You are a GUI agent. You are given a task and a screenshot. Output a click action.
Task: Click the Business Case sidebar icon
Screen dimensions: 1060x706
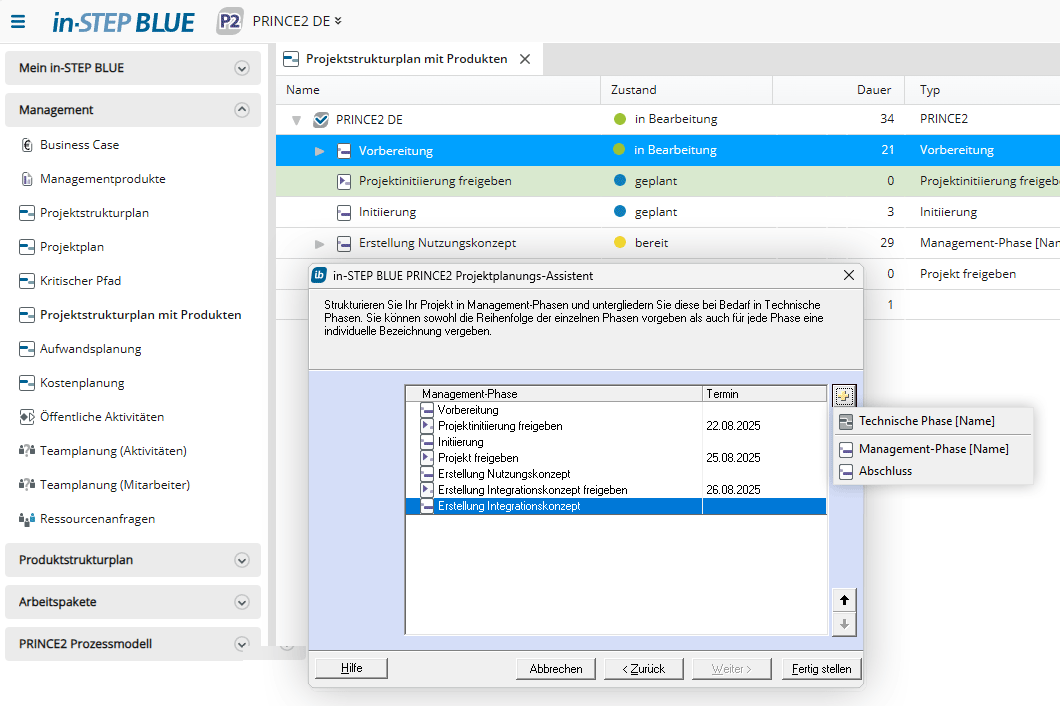tap(27, 145)
